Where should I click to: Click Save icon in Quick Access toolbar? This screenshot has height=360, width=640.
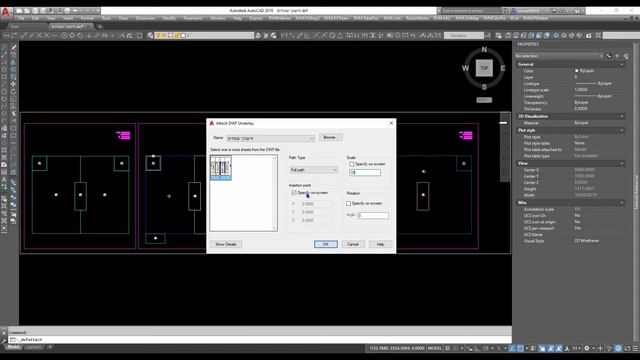click(x=36, y=11)
